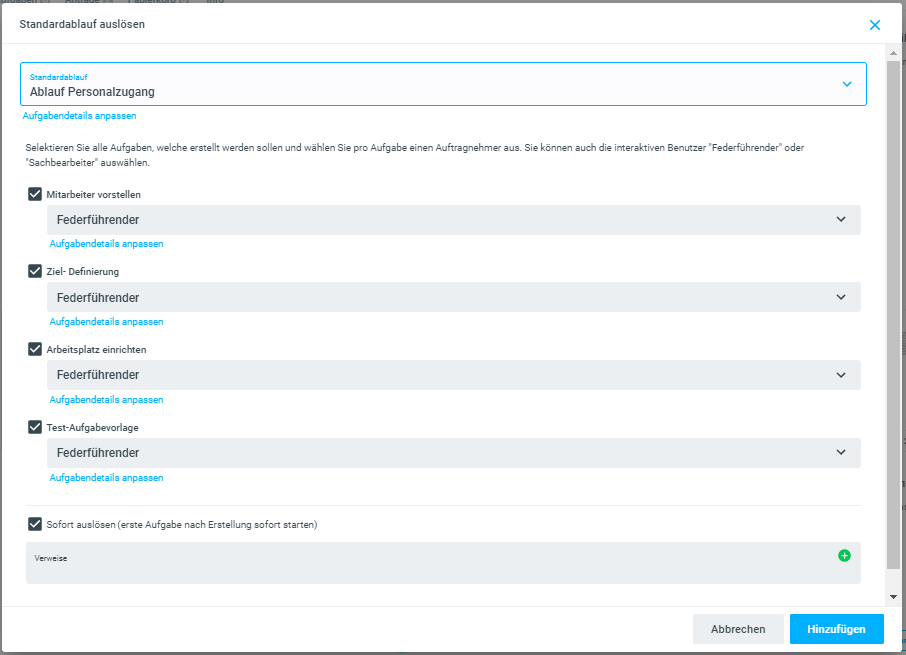Viewport: 906px width, 655px height.
Task: Expand assignee dropdown for Mitarbeiter vorstellen
Action: [453, 220]
